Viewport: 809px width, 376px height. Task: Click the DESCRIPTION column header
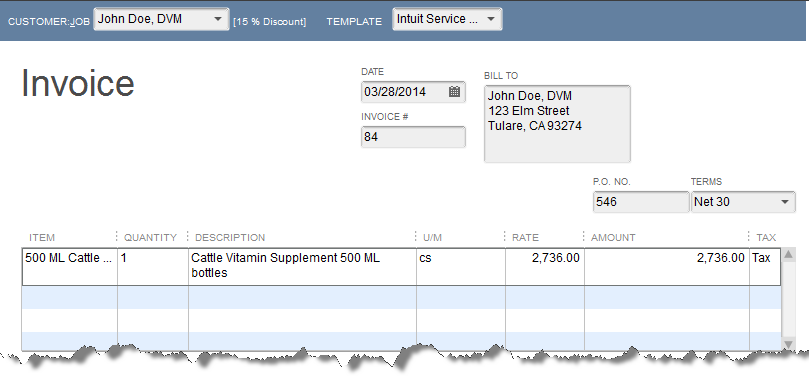tap(230, 238)
